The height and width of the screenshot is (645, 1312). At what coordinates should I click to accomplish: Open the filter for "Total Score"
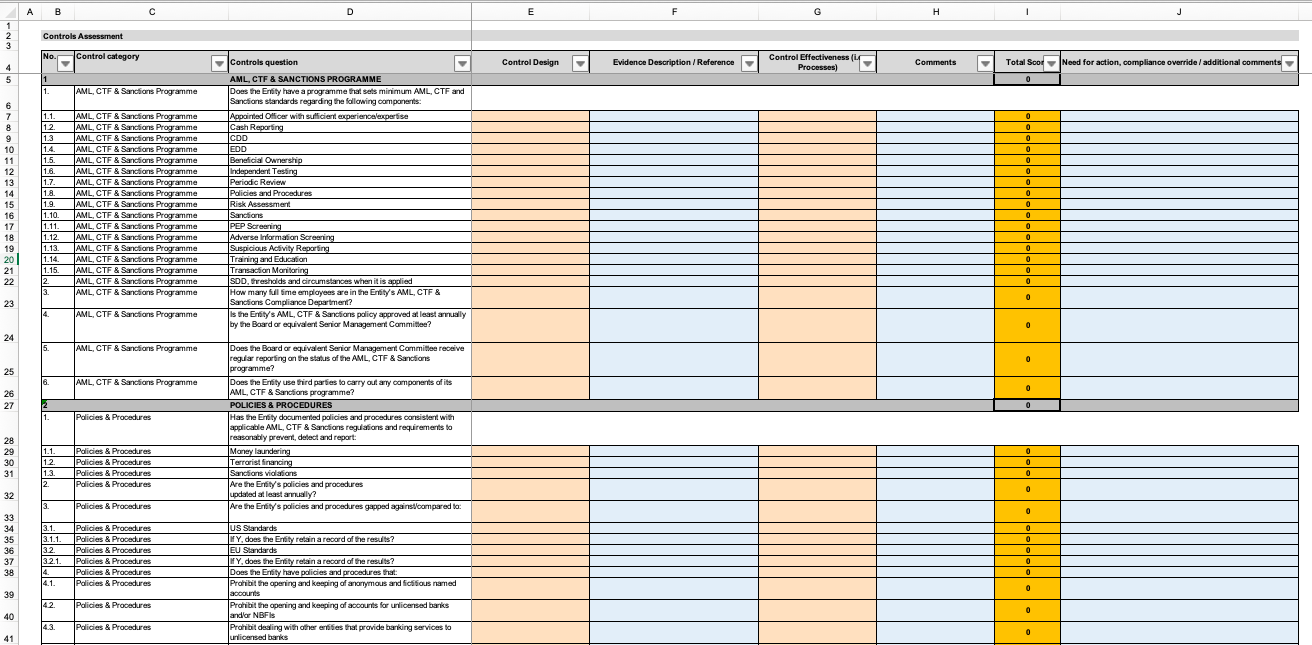[1050, 62]
